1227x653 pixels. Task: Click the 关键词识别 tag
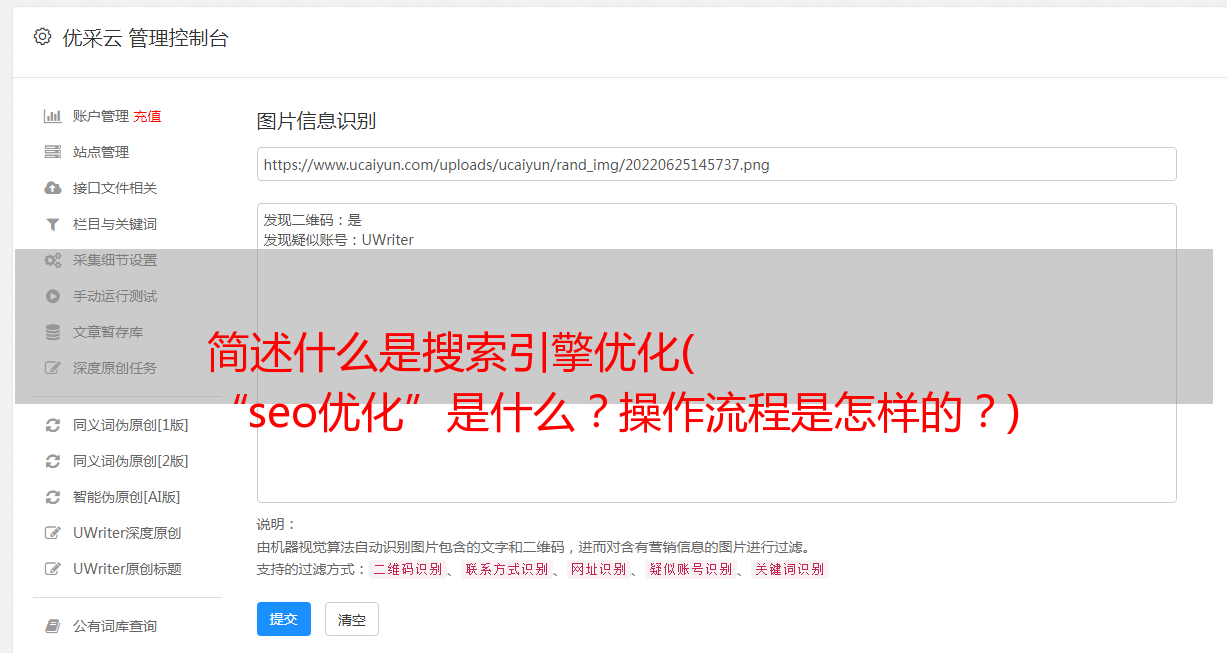(x=789, y=569)
